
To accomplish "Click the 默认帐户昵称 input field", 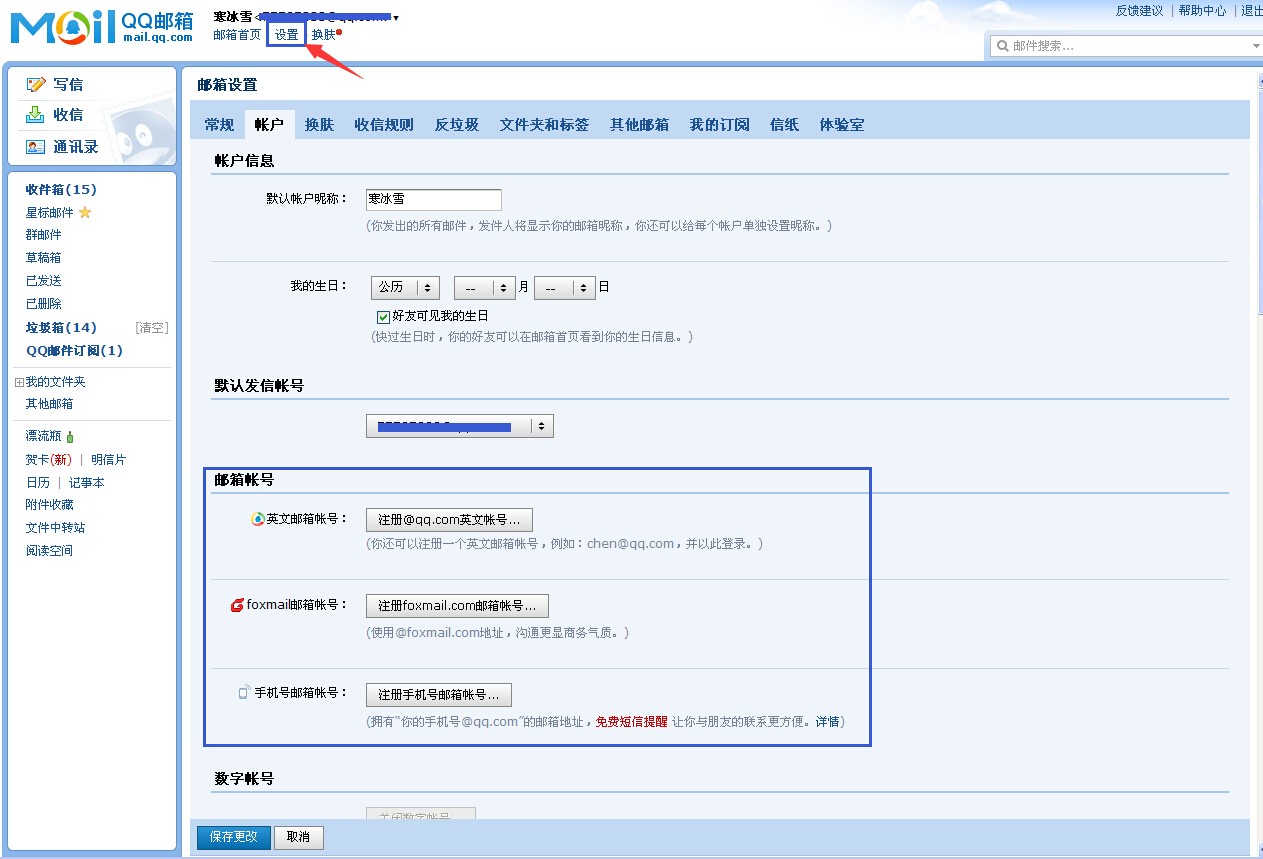I will [x=432, y=198].
